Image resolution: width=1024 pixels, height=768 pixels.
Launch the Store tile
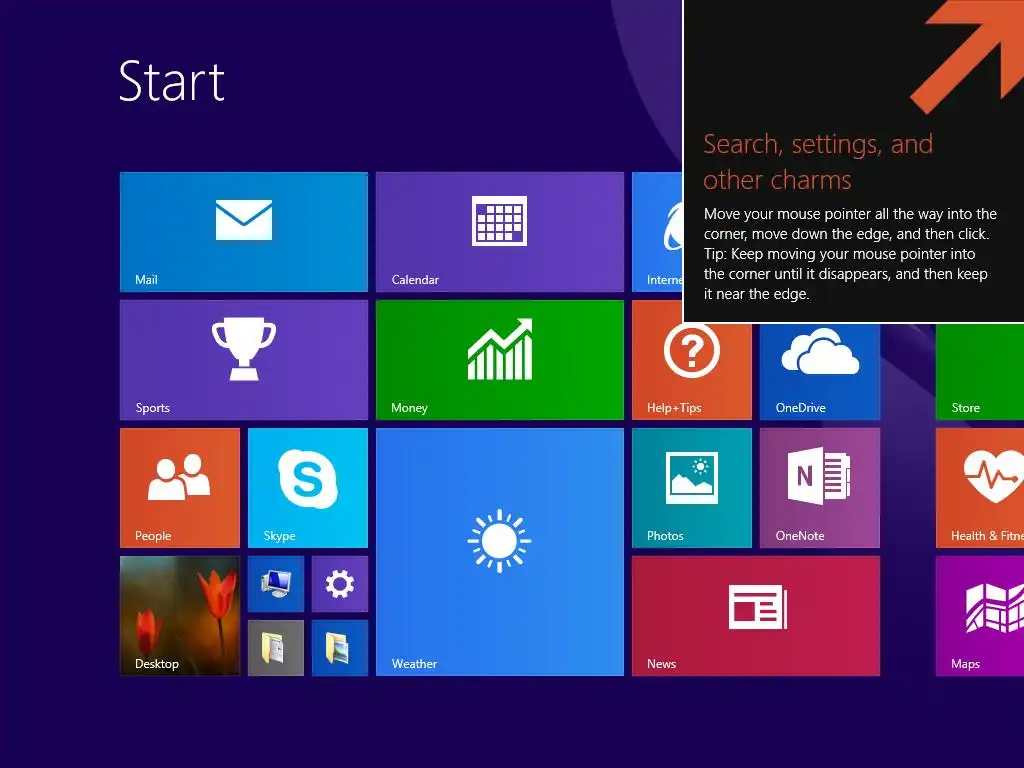click(980, 371)
